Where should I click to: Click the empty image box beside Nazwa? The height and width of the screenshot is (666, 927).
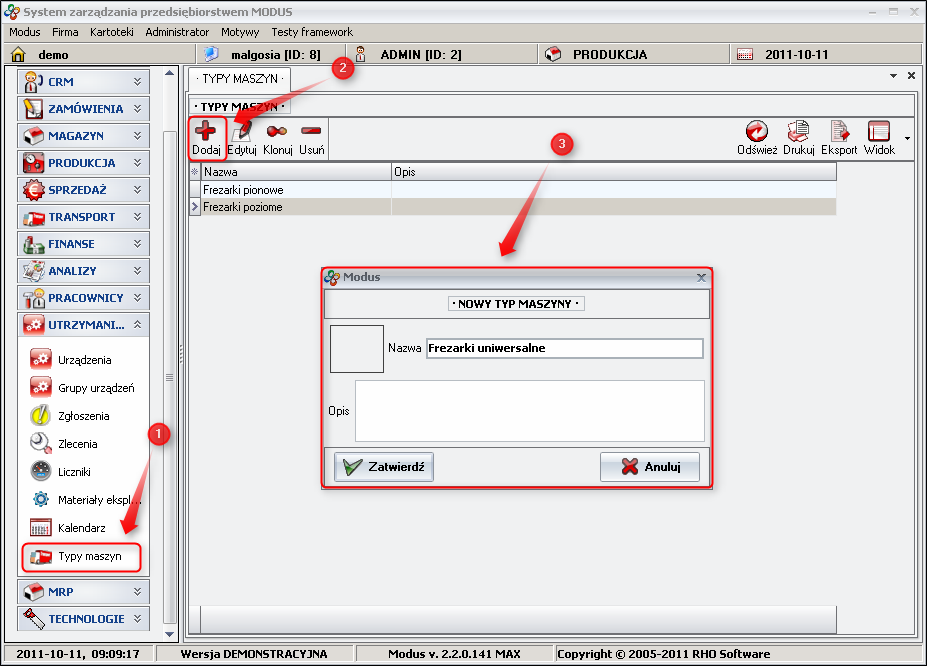pos(356,349)
